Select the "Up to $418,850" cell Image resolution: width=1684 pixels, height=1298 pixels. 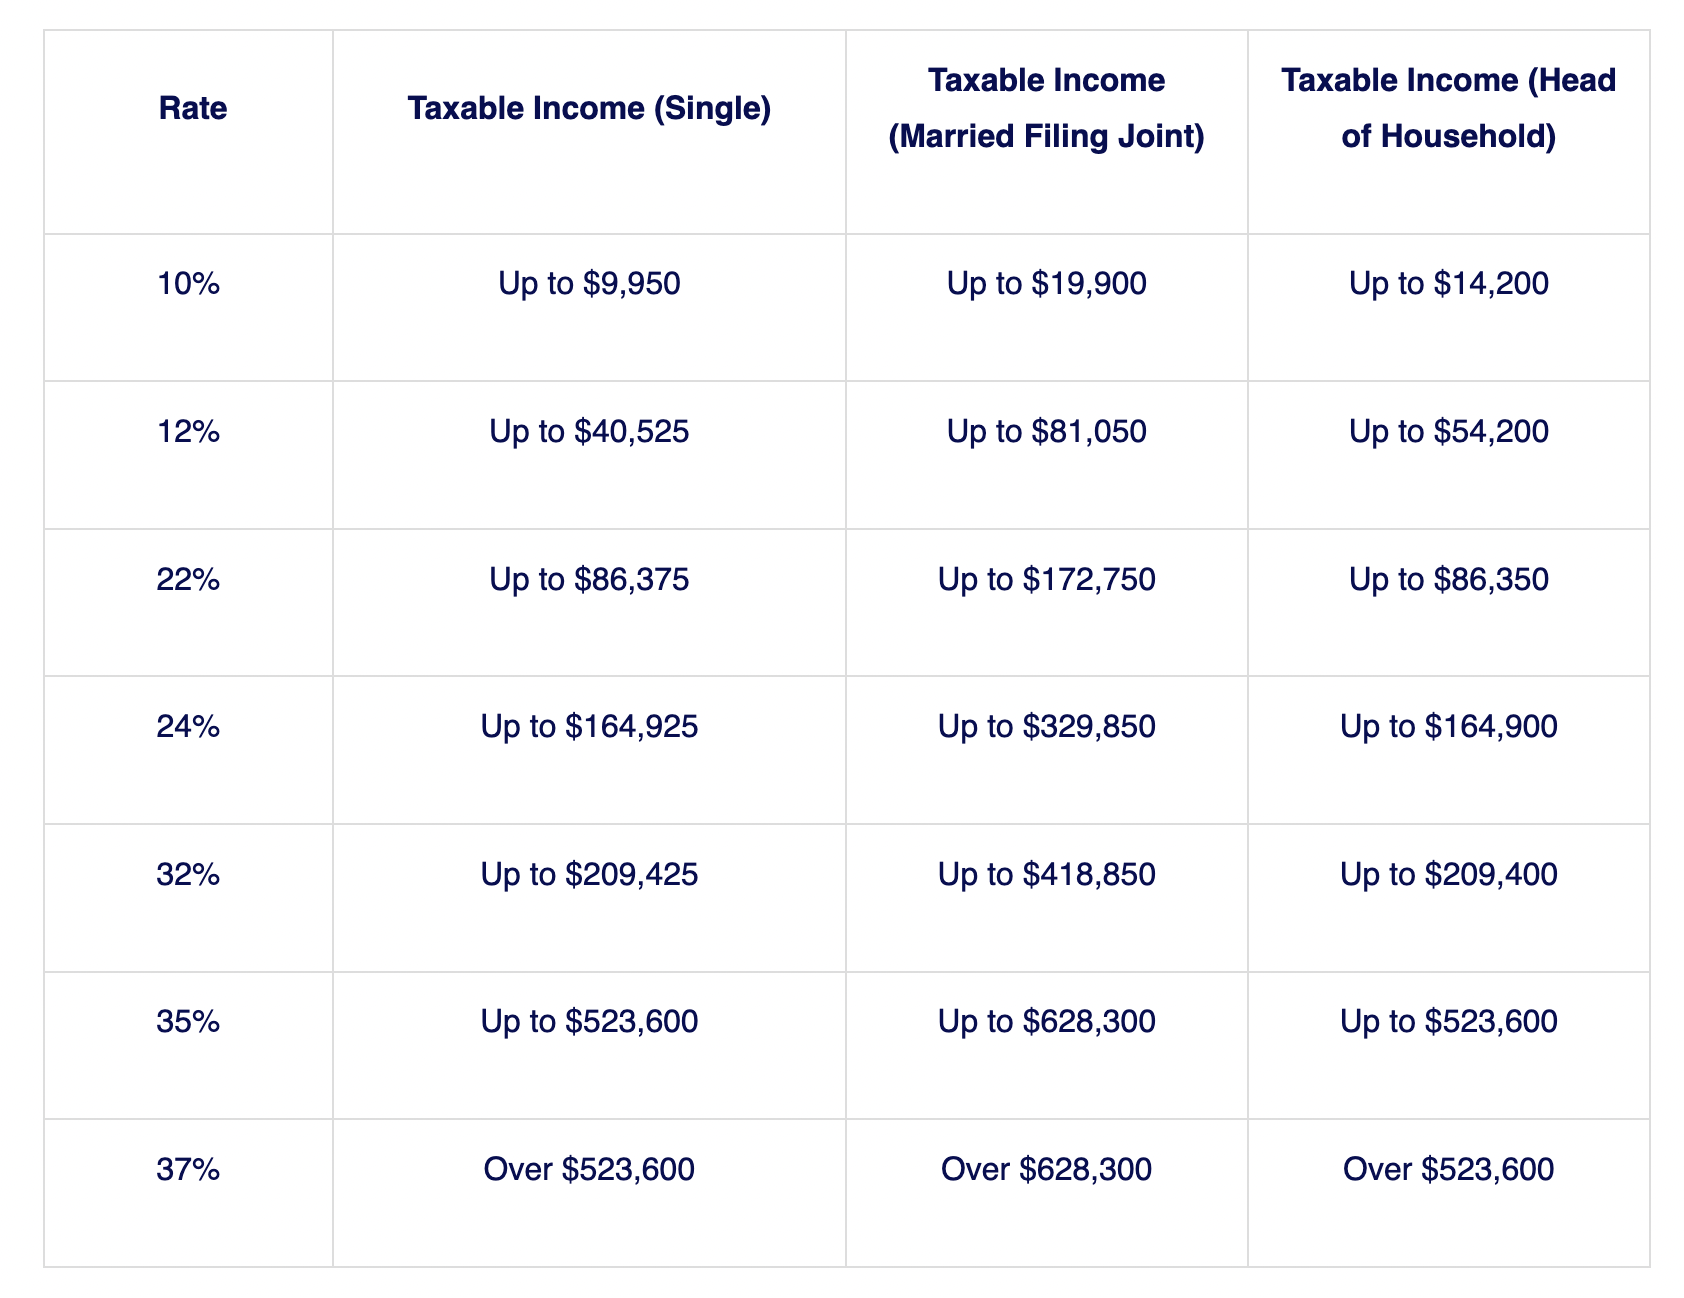(1046, 875)
